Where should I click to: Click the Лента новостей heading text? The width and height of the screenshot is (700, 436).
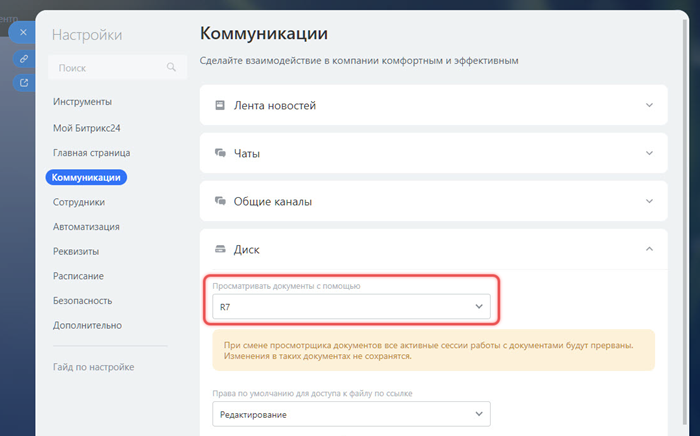pos(275,106)
